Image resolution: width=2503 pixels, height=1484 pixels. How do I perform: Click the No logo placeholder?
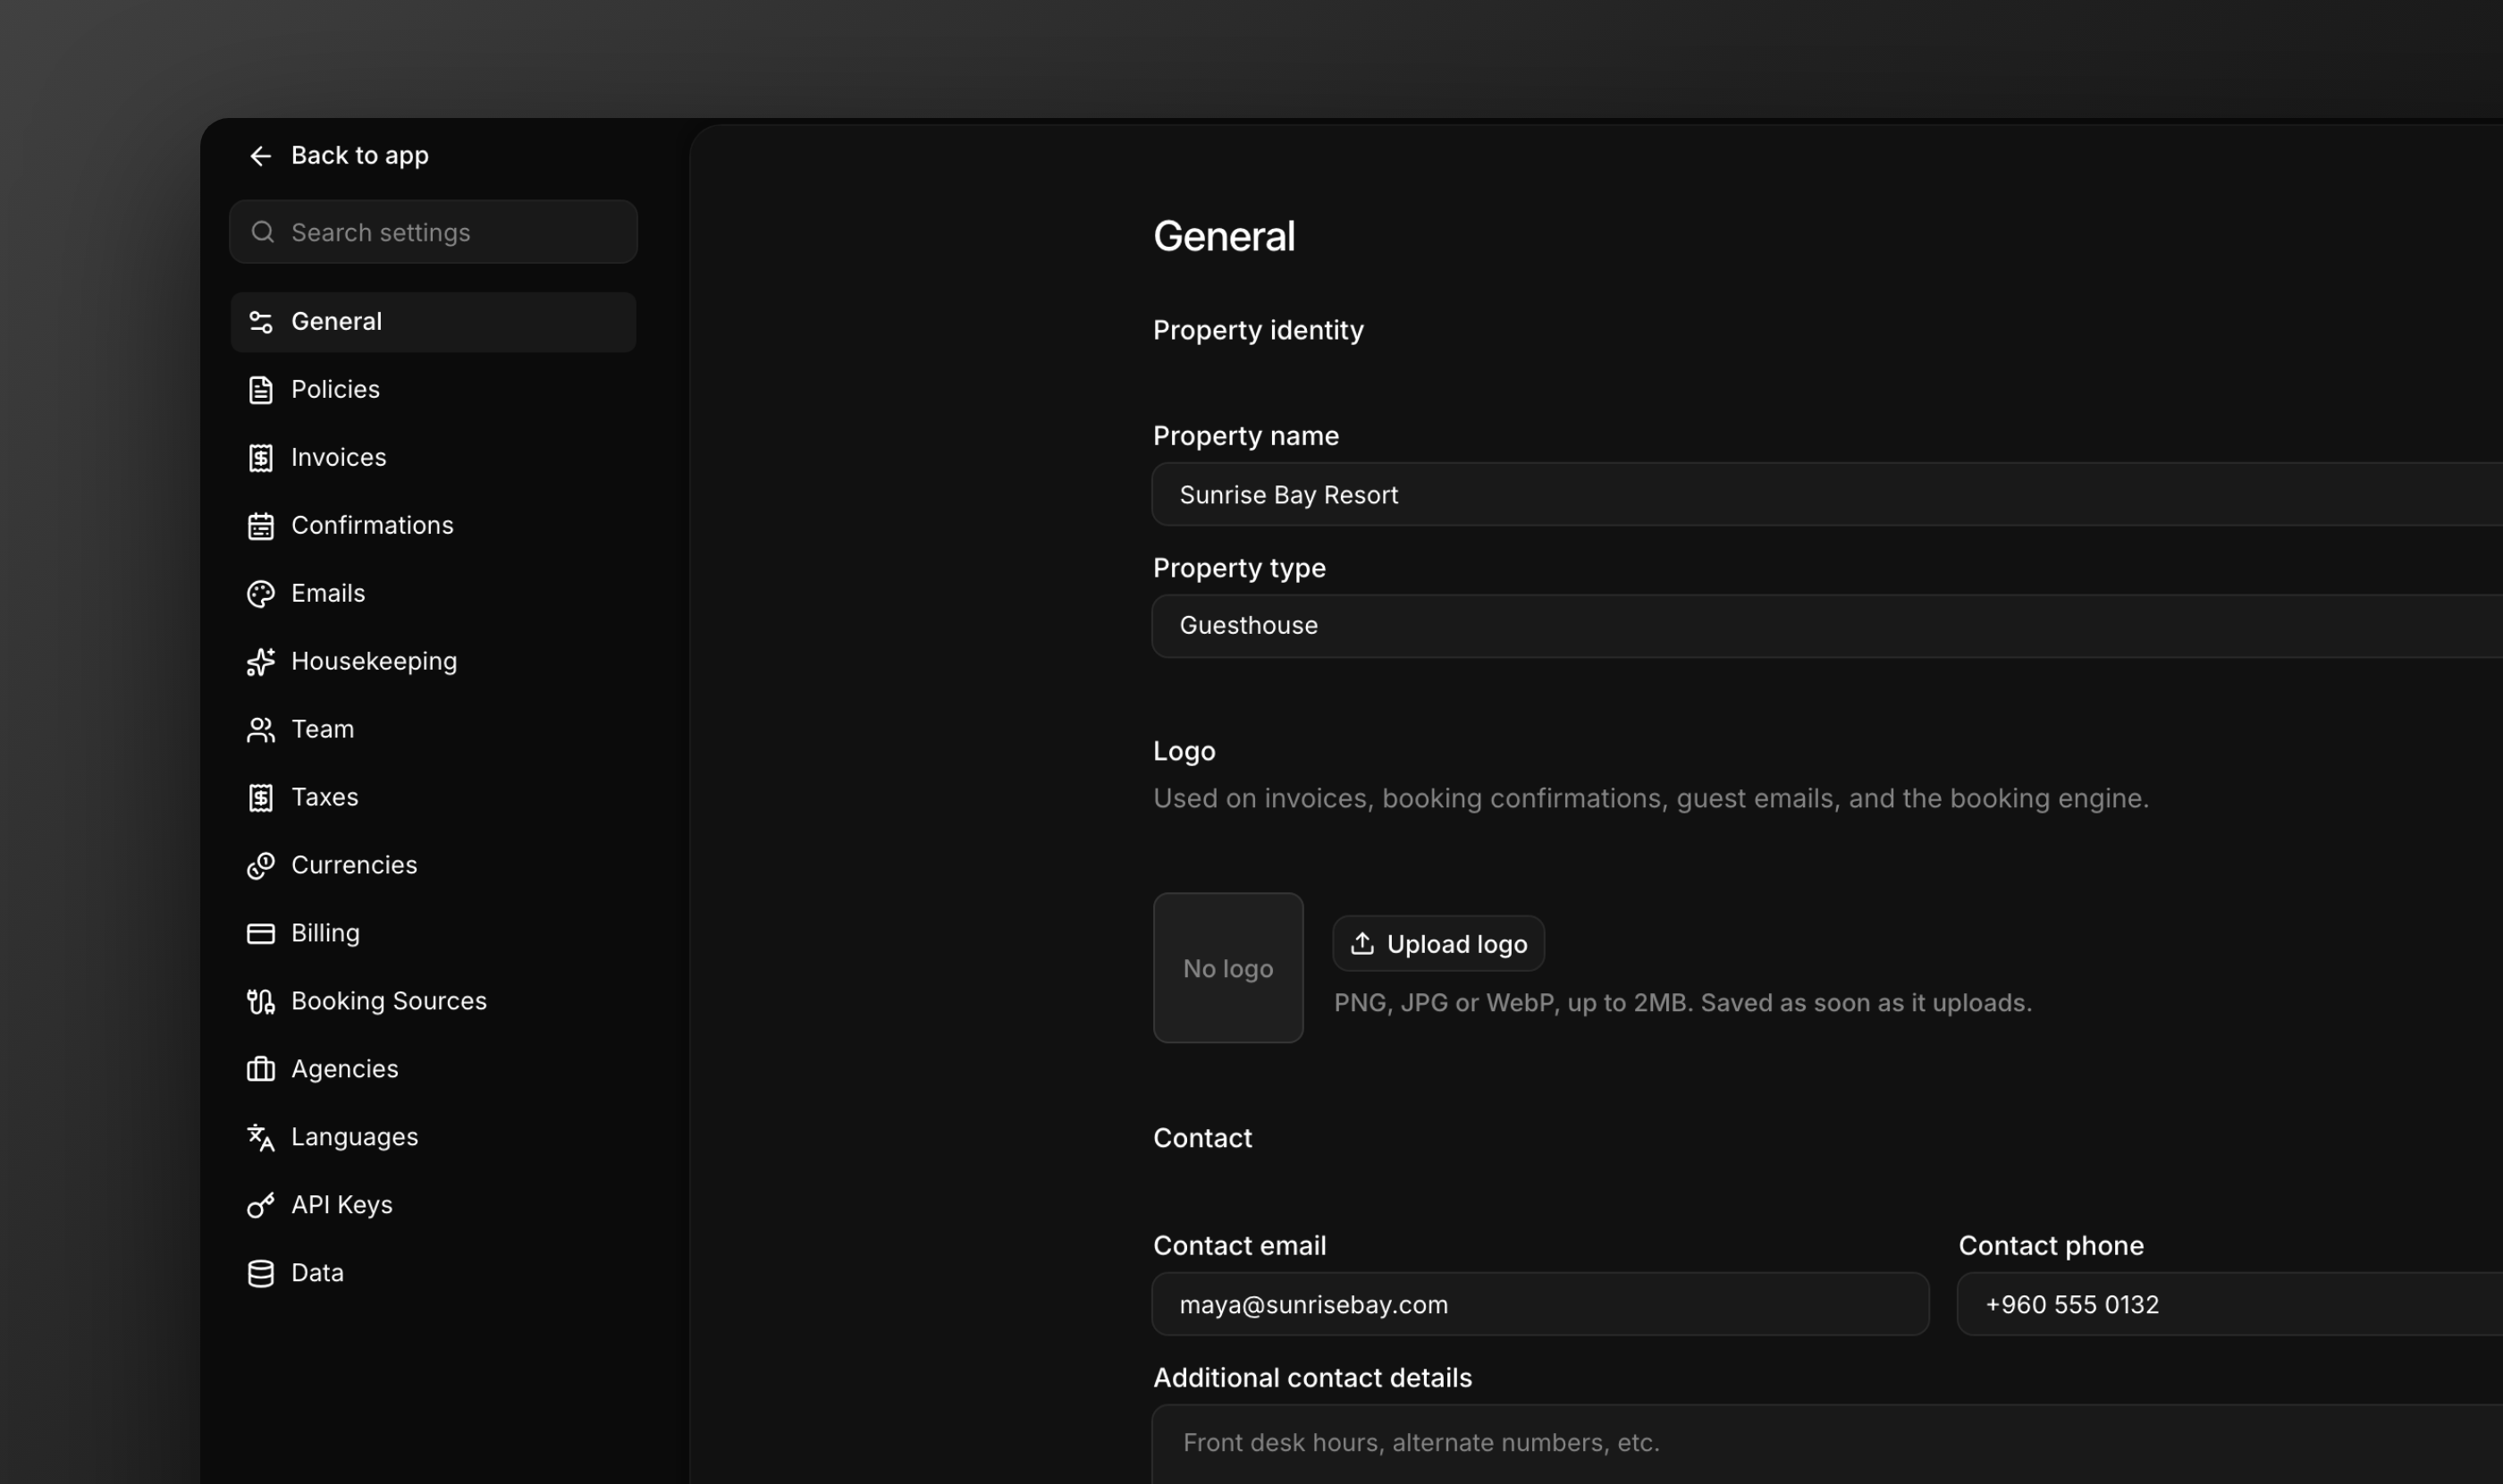1228,969
